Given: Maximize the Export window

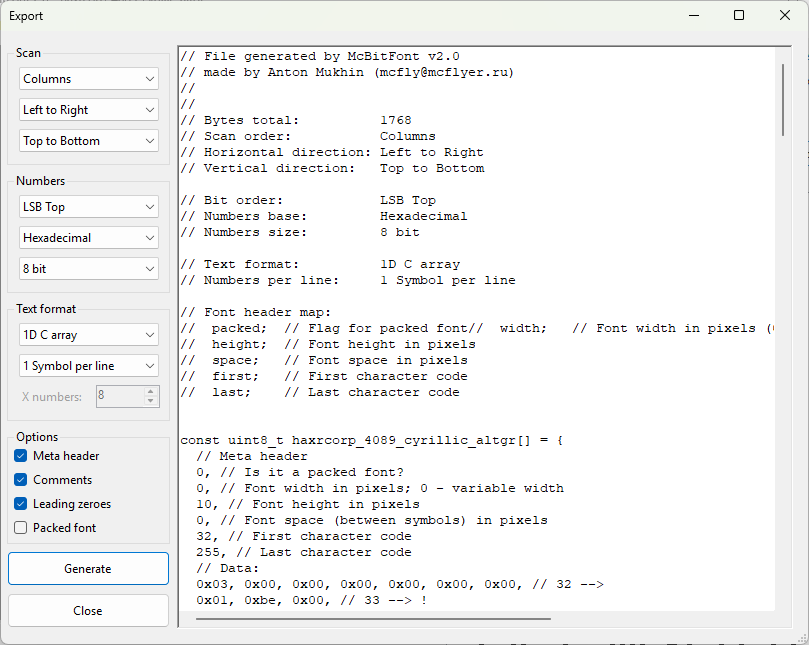Looking at the screenshot, I should point(739,16).
